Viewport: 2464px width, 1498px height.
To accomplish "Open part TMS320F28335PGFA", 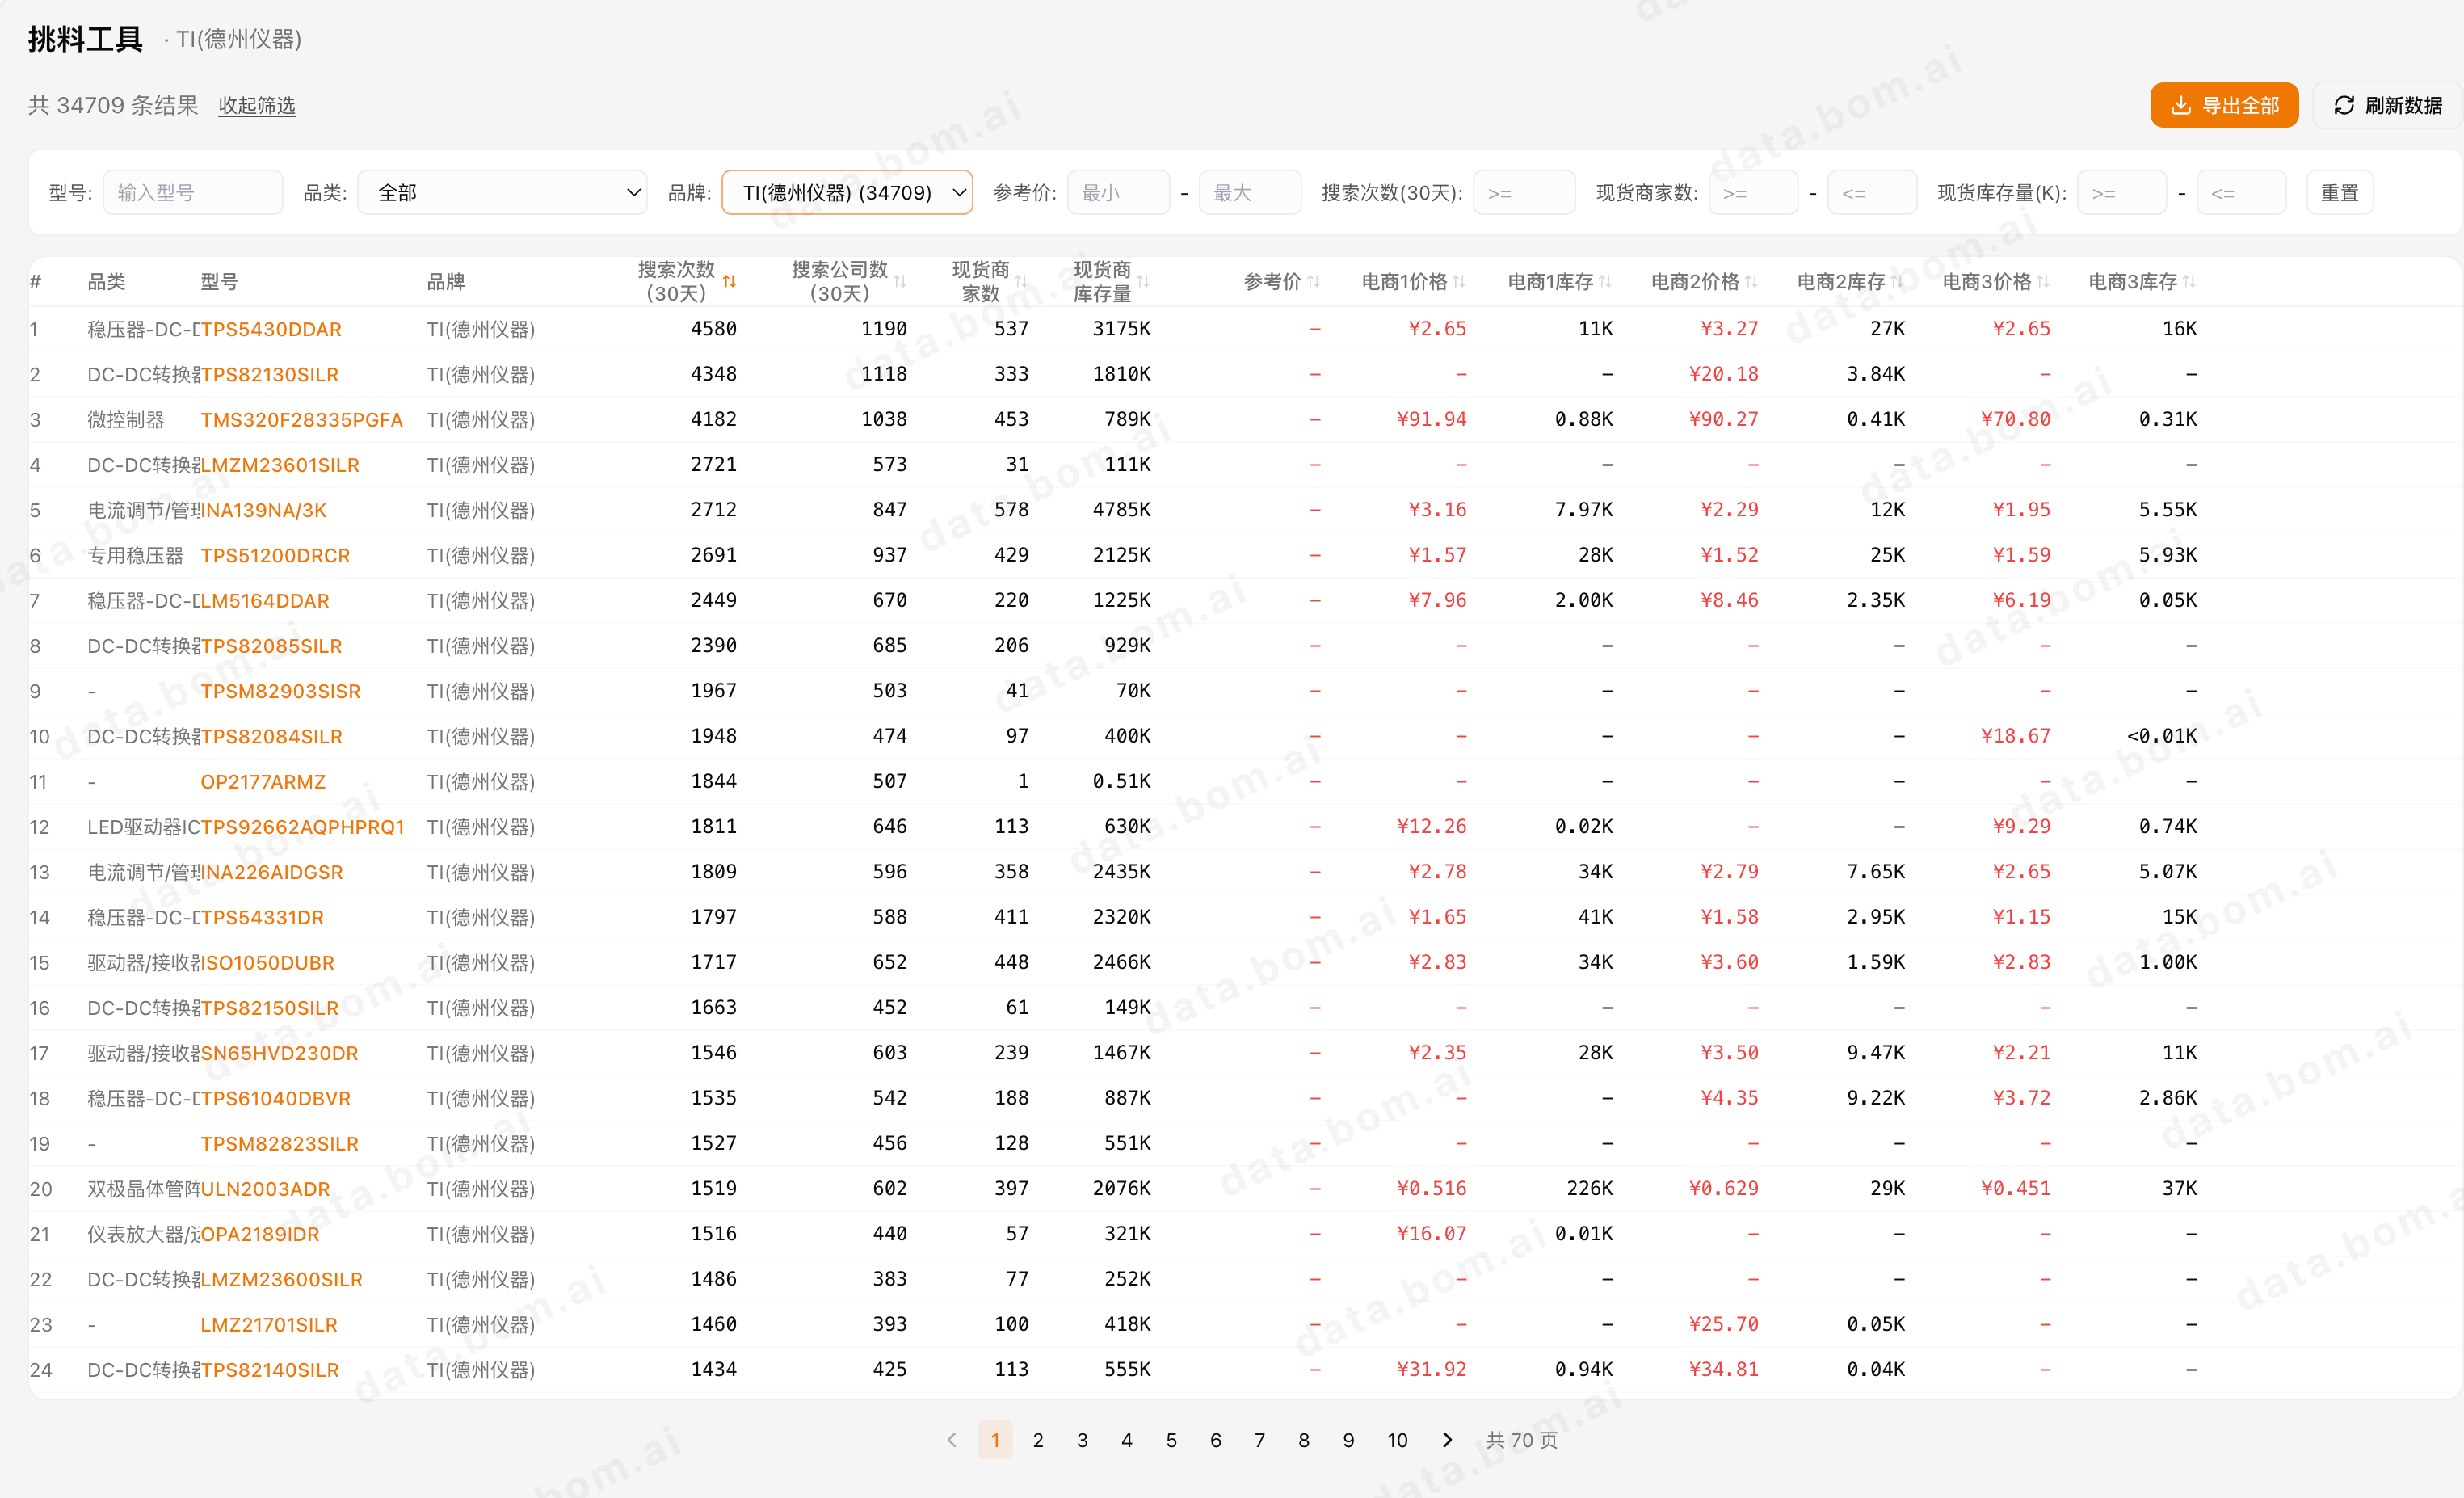I will coord(302,420).
